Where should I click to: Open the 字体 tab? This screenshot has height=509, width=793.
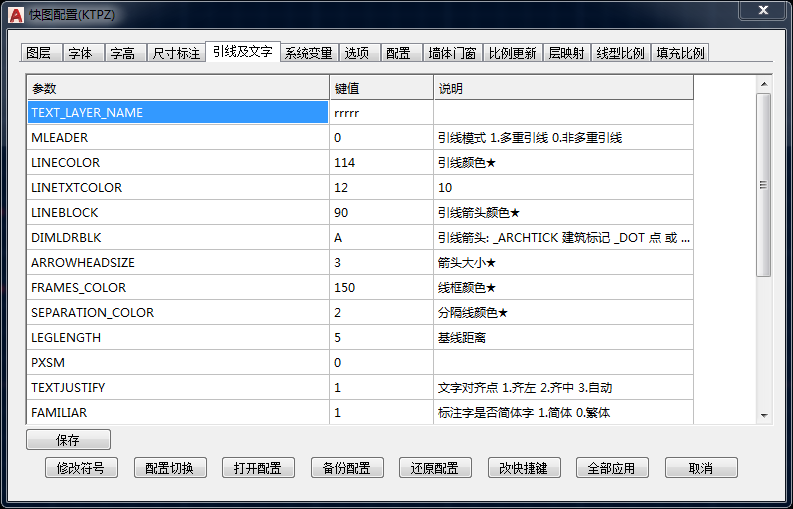[80, 53]
